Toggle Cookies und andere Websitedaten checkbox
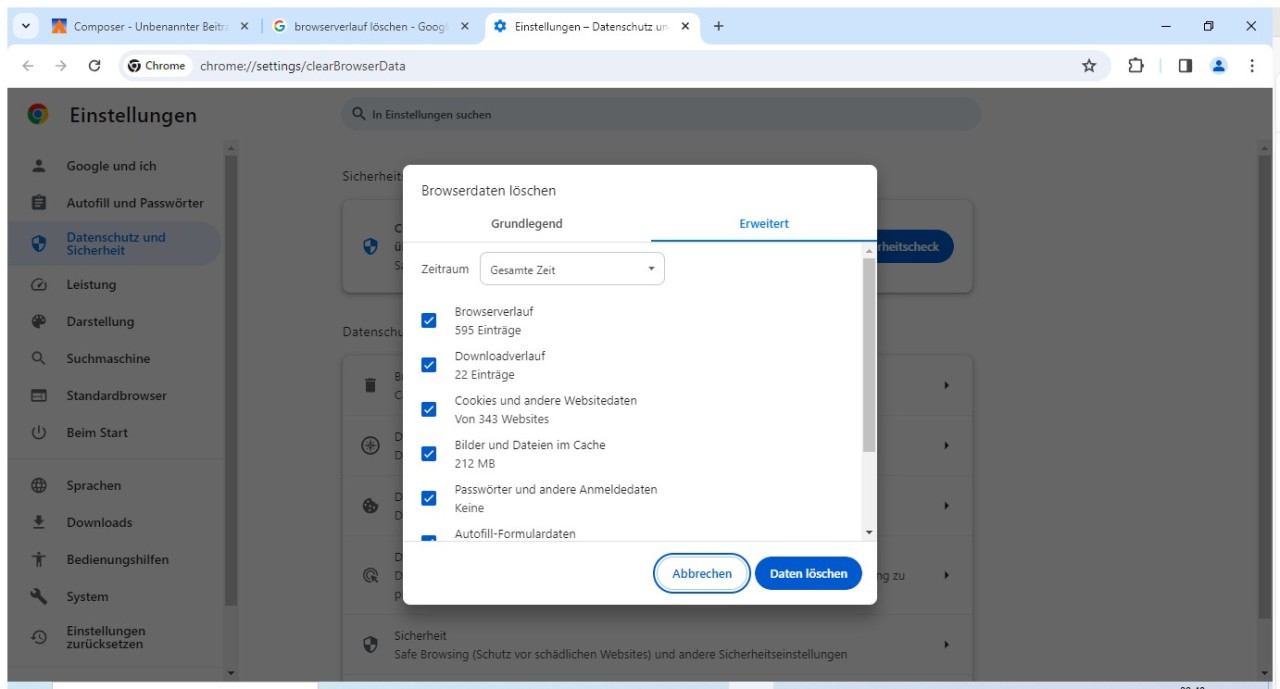The height and width of the screenshot is (689, 1280). 429,410
